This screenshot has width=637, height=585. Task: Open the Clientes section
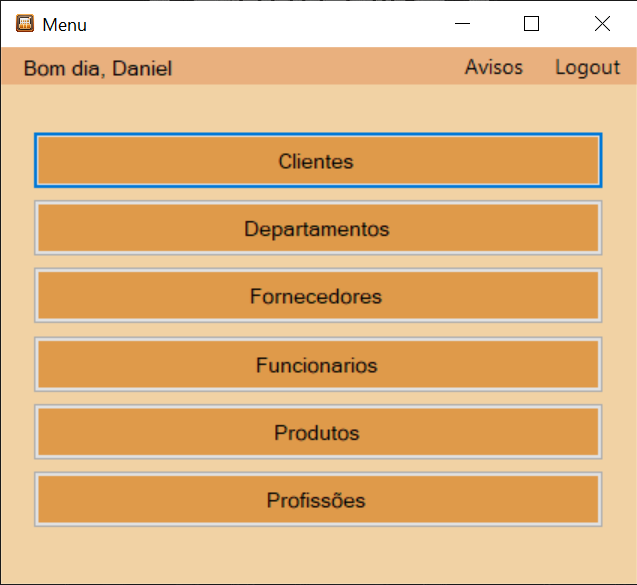pos(318,160)
